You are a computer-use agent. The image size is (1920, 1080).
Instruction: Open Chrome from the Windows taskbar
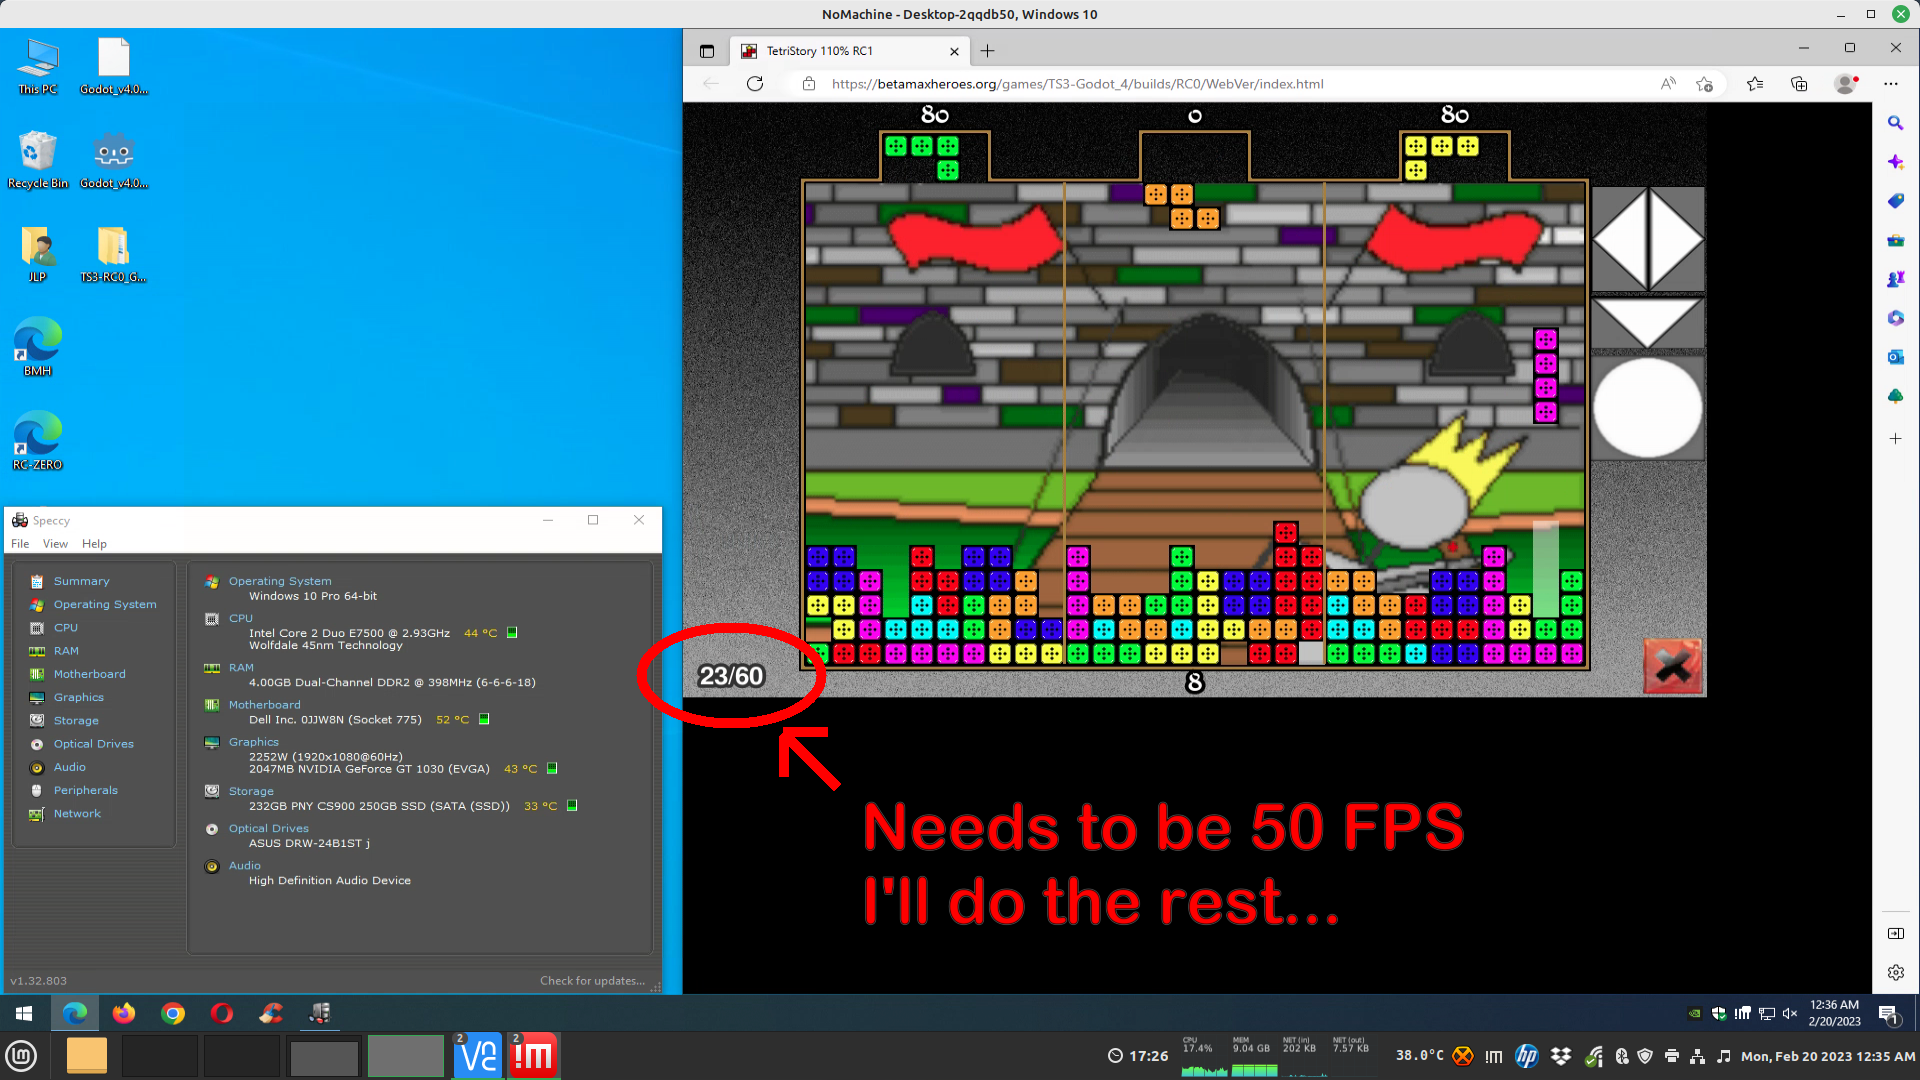coord(173,1013)
